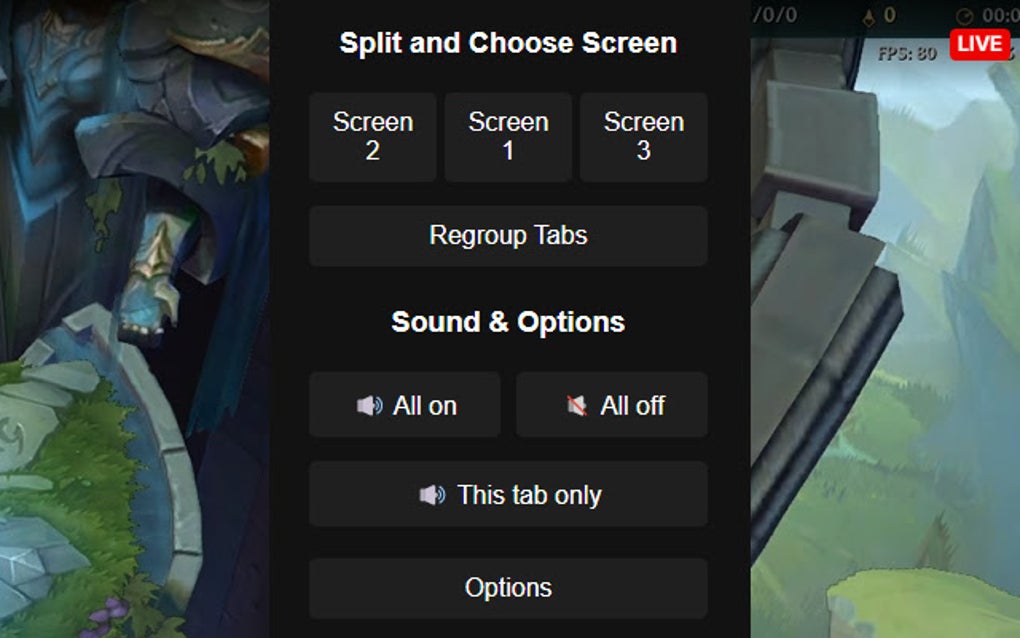This screenshot has height=638, width=1020.
Task: Open the Options panel
Action: (508, 588)
